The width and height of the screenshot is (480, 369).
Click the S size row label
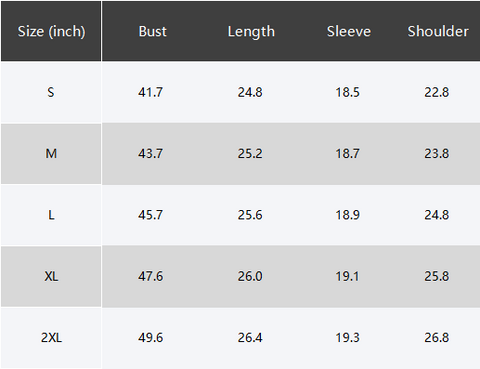[51, 92]
